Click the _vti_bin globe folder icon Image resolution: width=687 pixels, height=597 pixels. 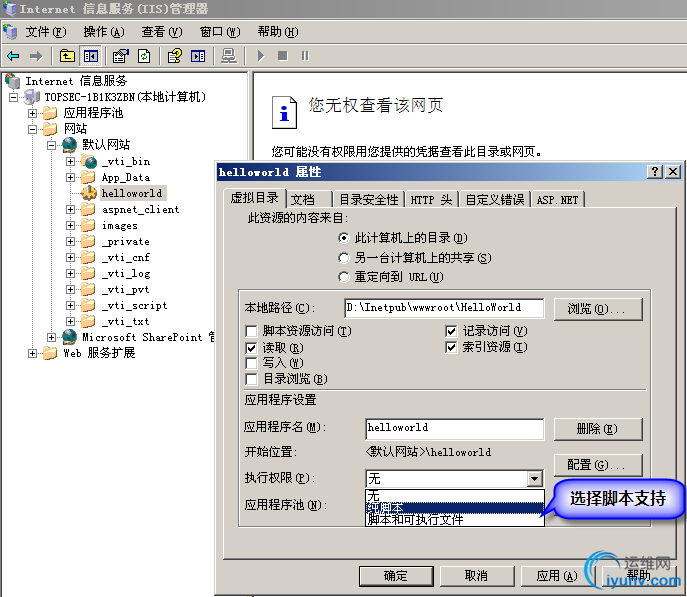[89, 162]
